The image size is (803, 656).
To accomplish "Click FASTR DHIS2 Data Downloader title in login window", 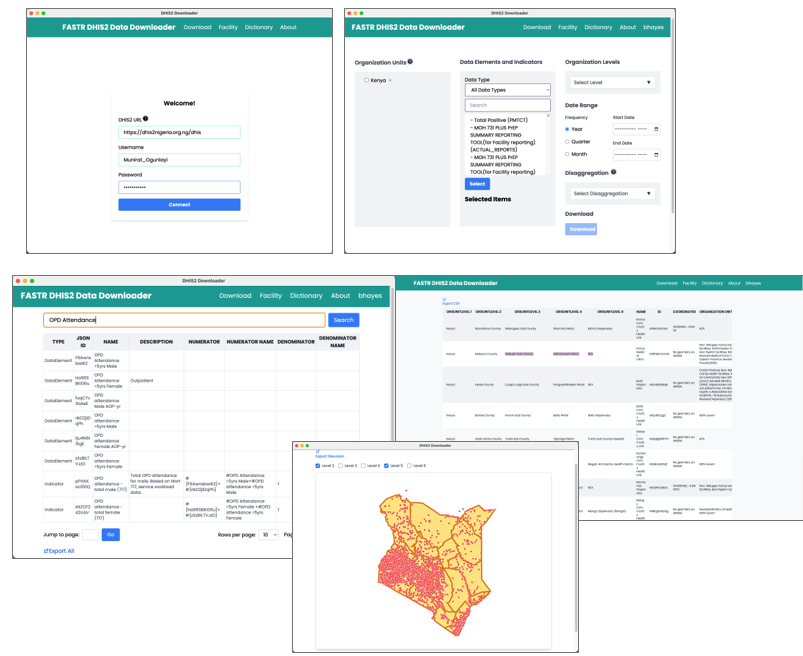I will point(119,27).
